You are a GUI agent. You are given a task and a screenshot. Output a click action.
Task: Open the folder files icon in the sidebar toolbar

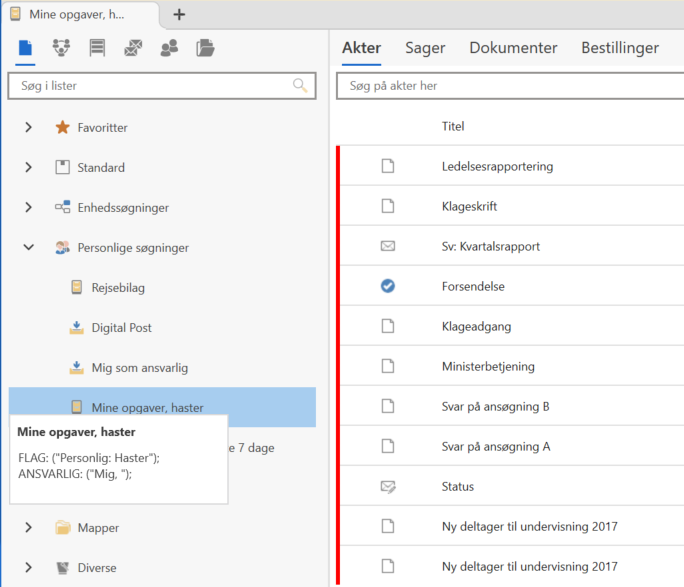(205, 48)
